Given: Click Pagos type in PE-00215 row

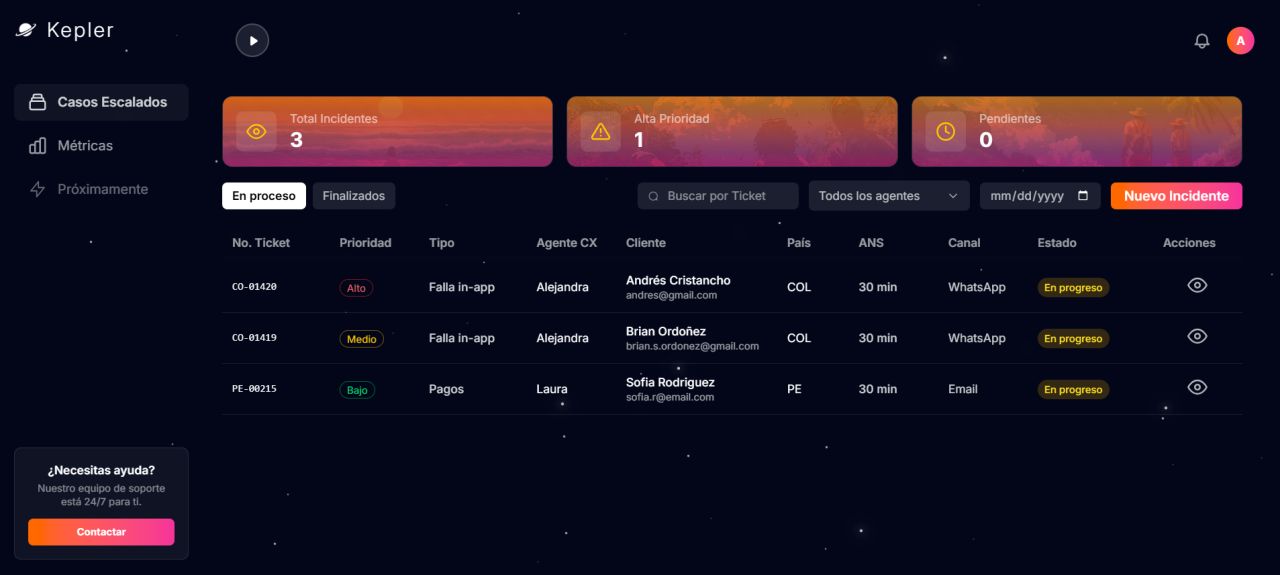Looking at the screenshot, I should click(x=446, y=390).
